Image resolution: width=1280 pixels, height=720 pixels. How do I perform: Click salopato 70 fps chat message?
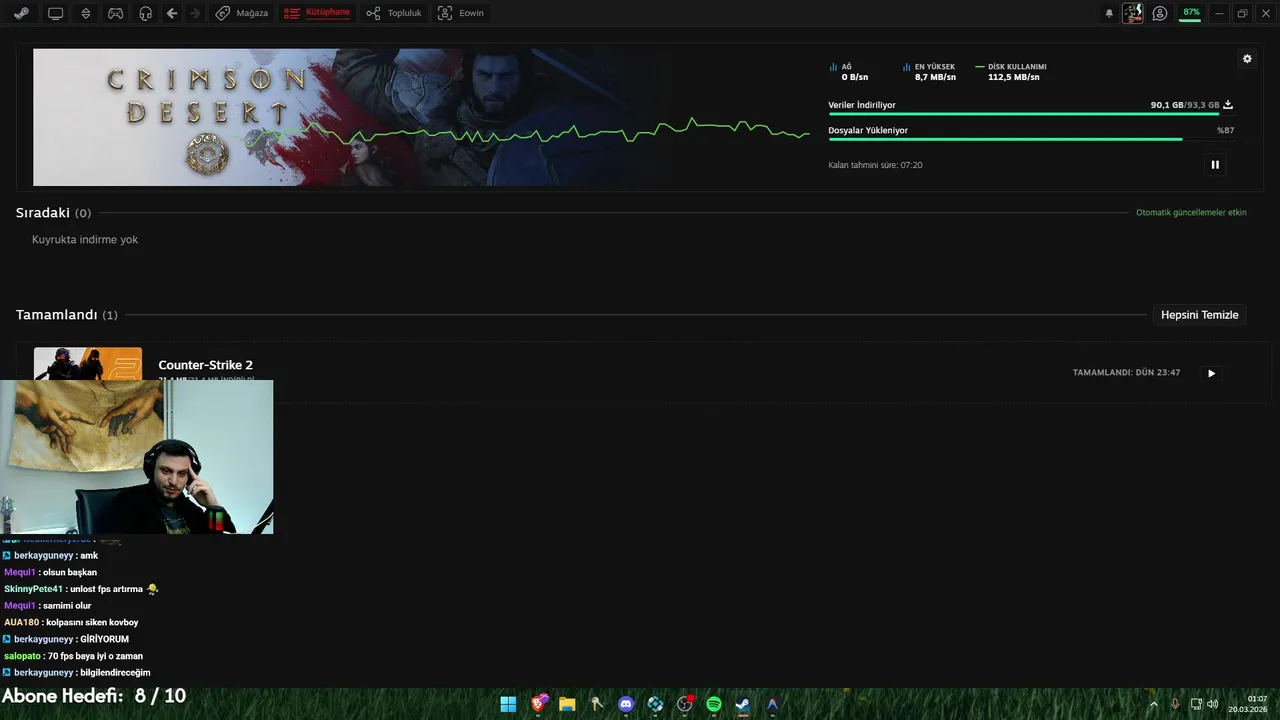[73, 656]
